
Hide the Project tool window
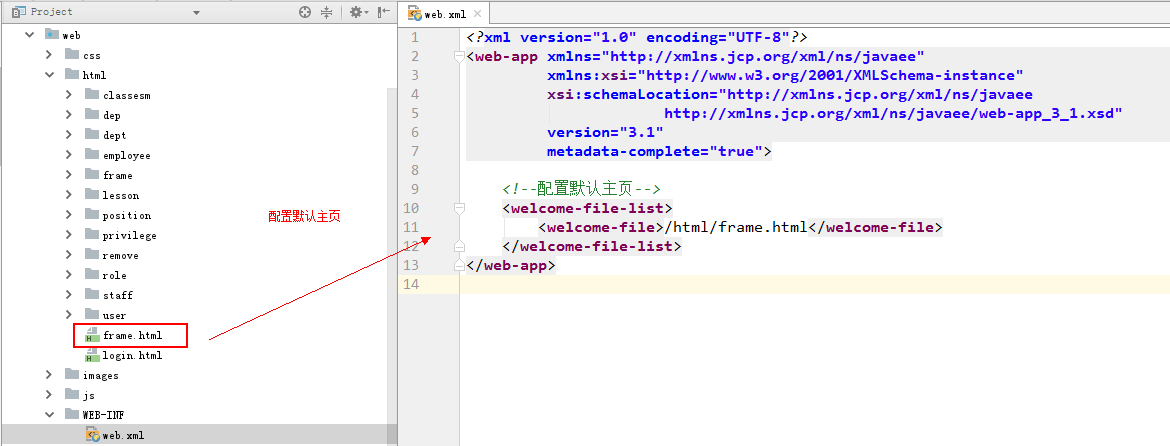point(384,12)
